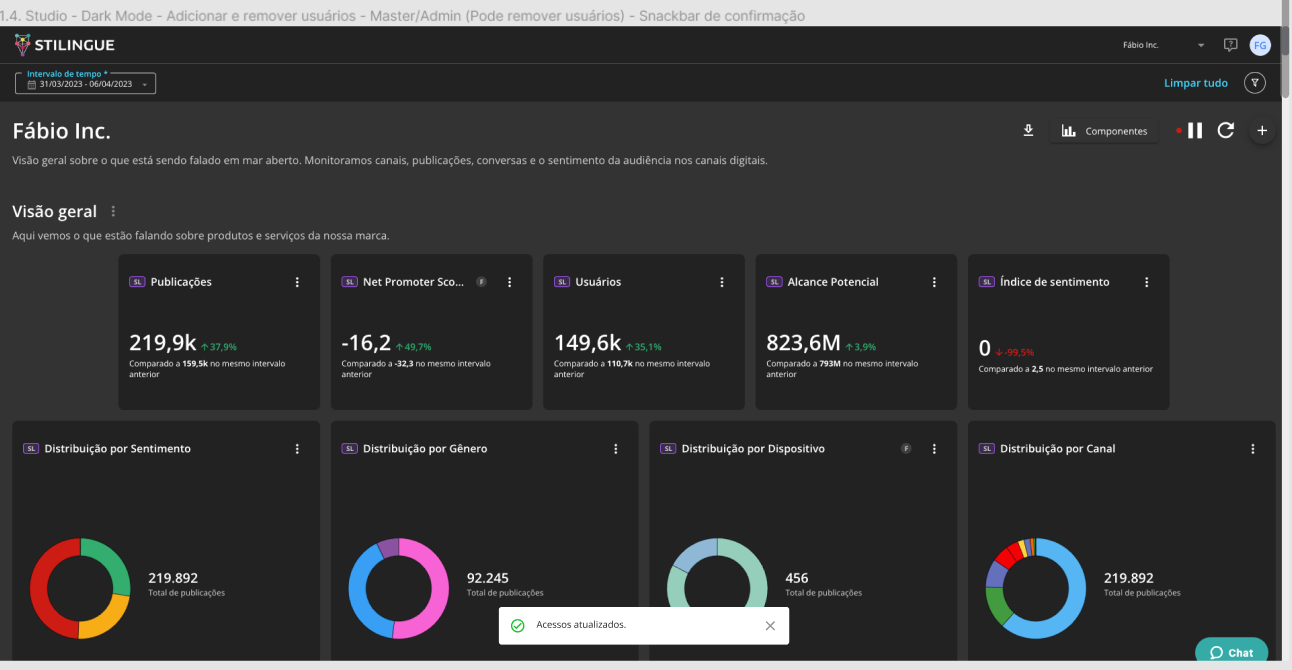The width and height of the screenshot is (1292, 670).
Task: Click the Stilingue logo
Action: point(65,45)
